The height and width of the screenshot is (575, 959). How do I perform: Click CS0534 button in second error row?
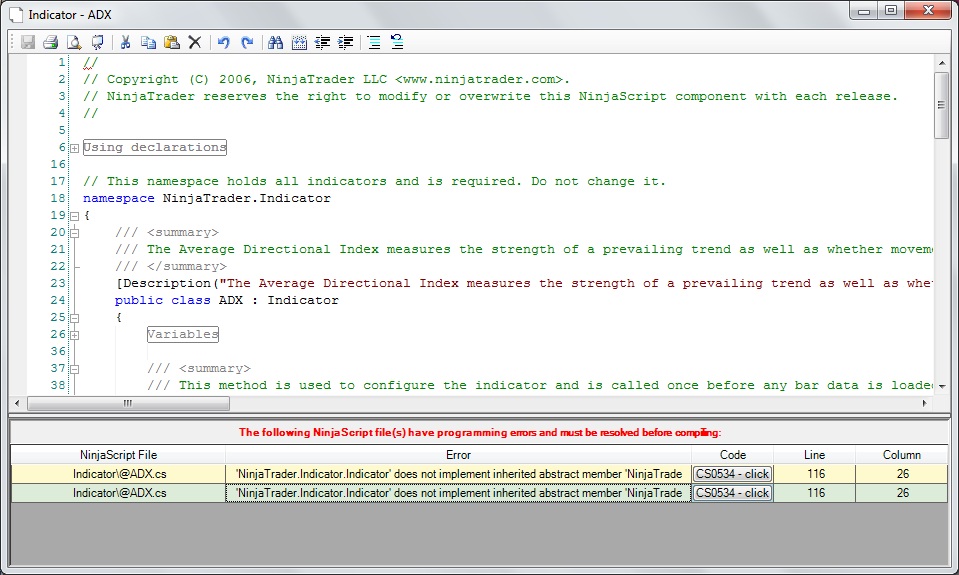[x=732, y=493]
